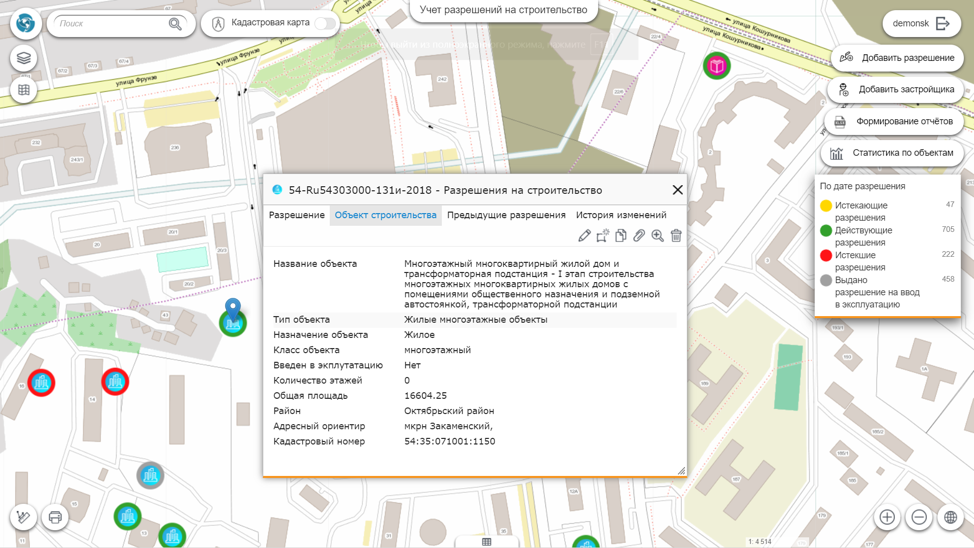The height and width of the screenshot is (548, 974).
Task: Open the map layers stack icon
Action: point(24,58)
